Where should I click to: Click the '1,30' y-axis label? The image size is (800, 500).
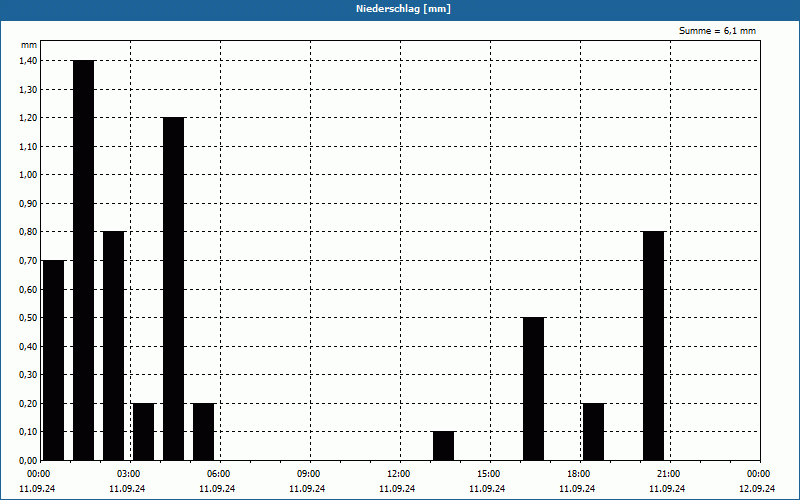(28, 89)
